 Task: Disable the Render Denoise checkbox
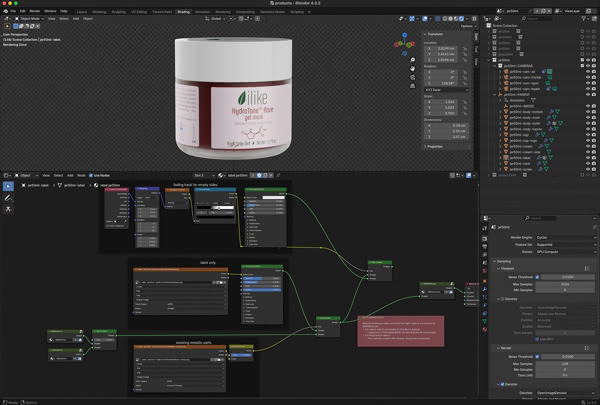[502, 384]
